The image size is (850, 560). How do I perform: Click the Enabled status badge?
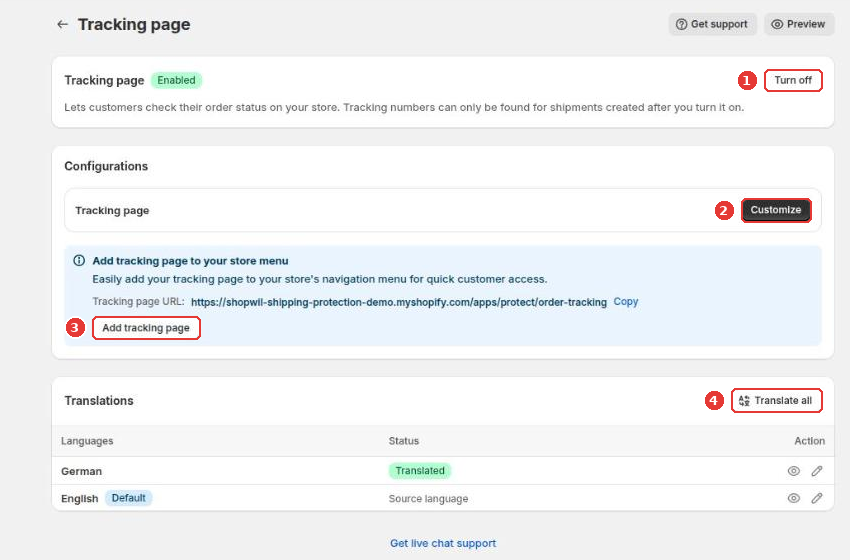[176, 80]
